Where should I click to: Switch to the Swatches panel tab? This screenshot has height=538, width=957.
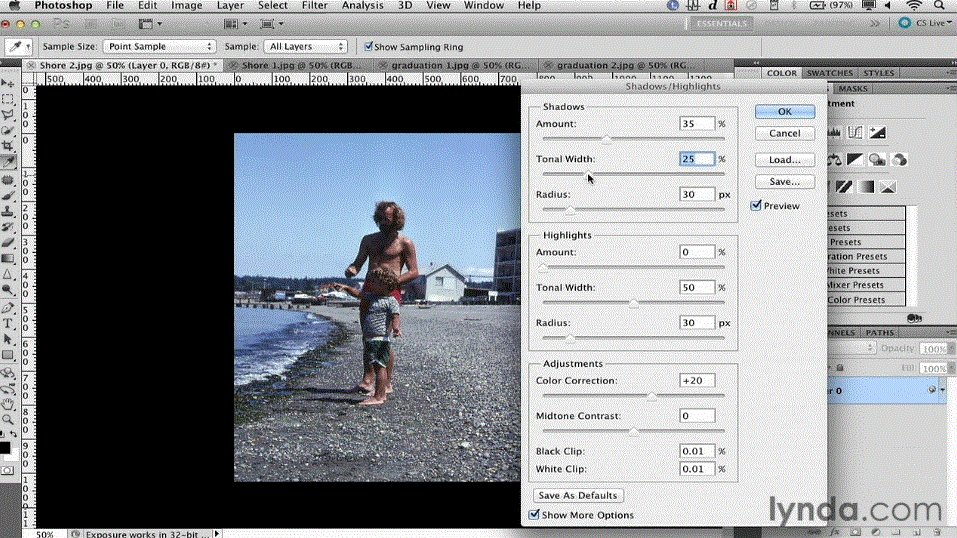829,73
